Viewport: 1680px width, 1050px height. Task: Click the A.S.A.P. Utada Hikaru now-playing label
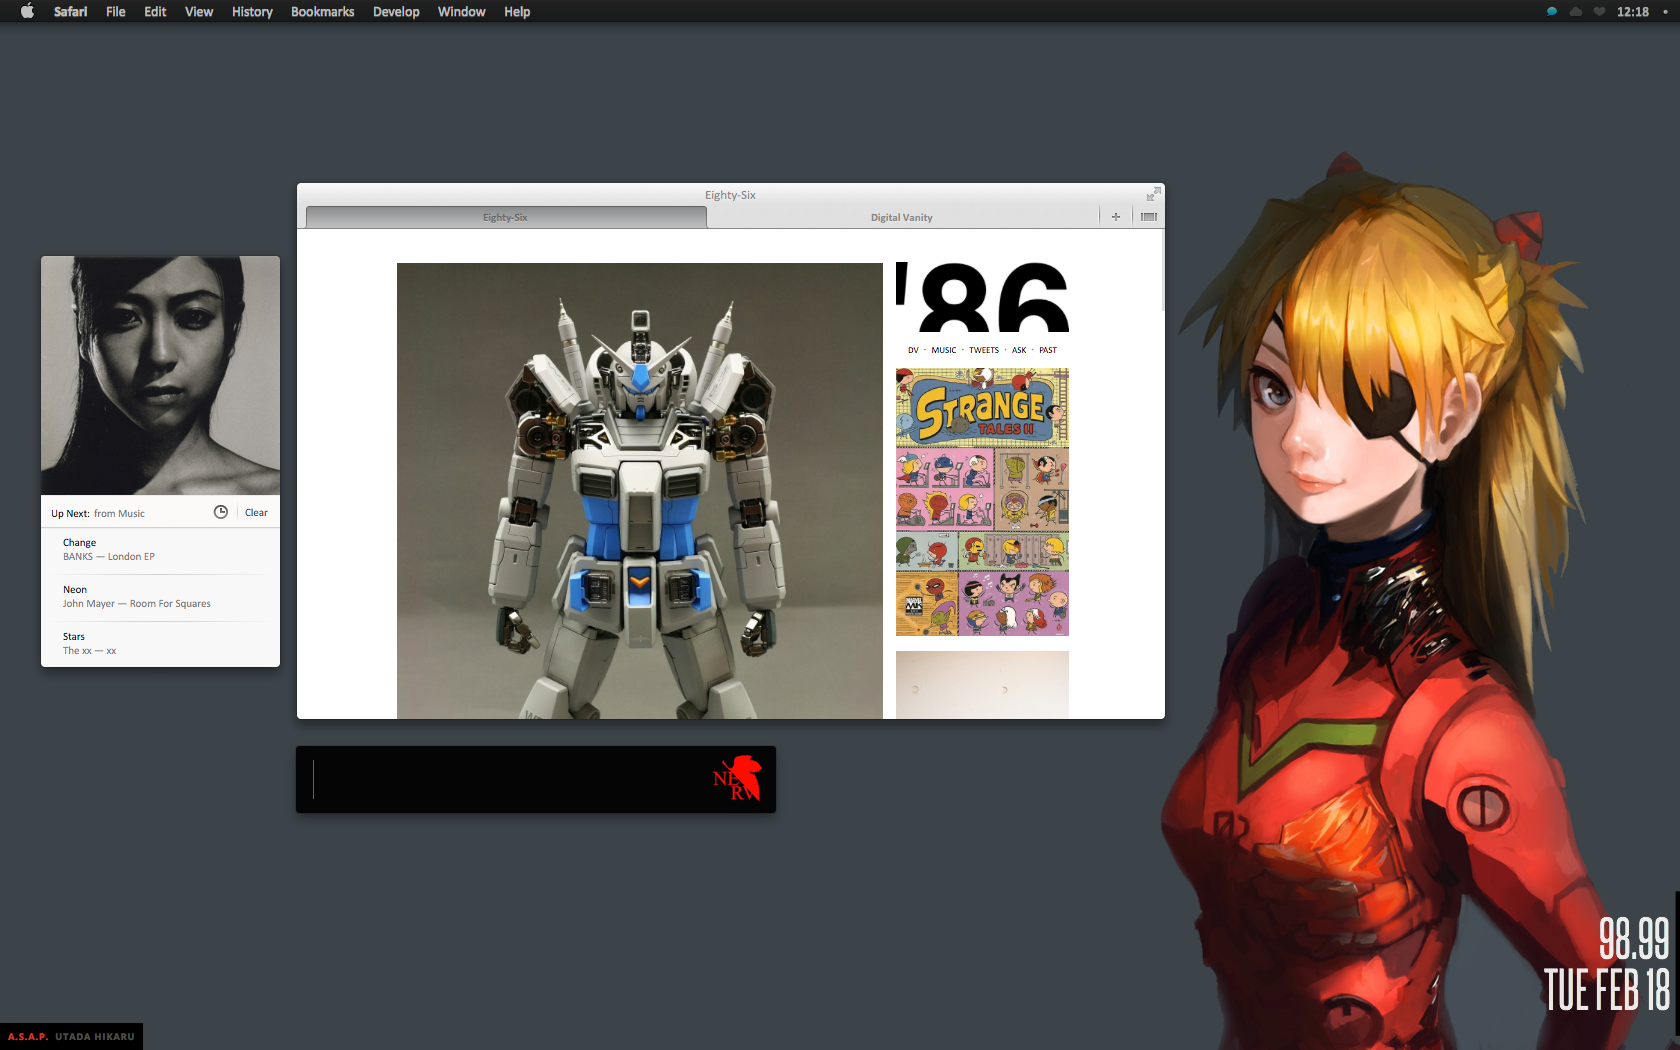[x=71, y=1037]
